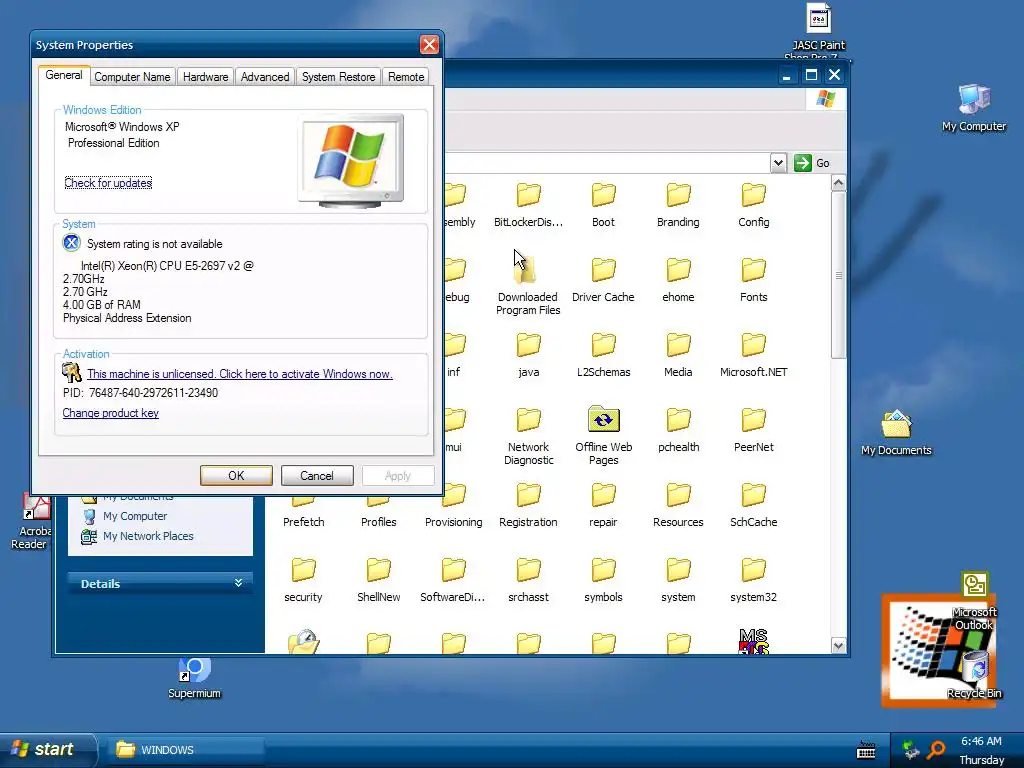Click the Check for updates link
1024x768 pixels.
108,183
